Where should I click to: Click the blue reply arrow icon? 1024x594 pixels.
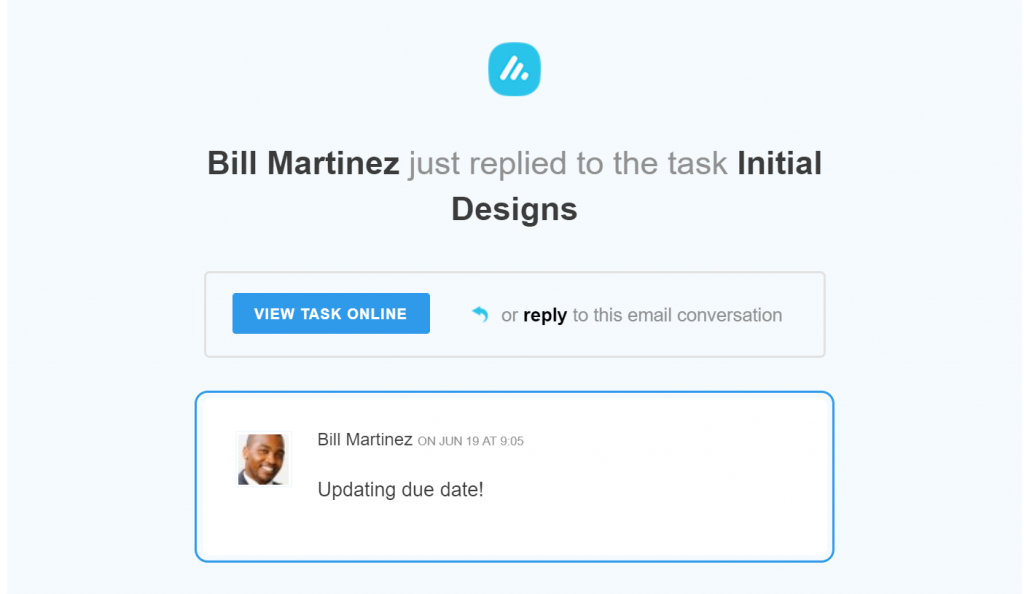[x=480, y=315]
